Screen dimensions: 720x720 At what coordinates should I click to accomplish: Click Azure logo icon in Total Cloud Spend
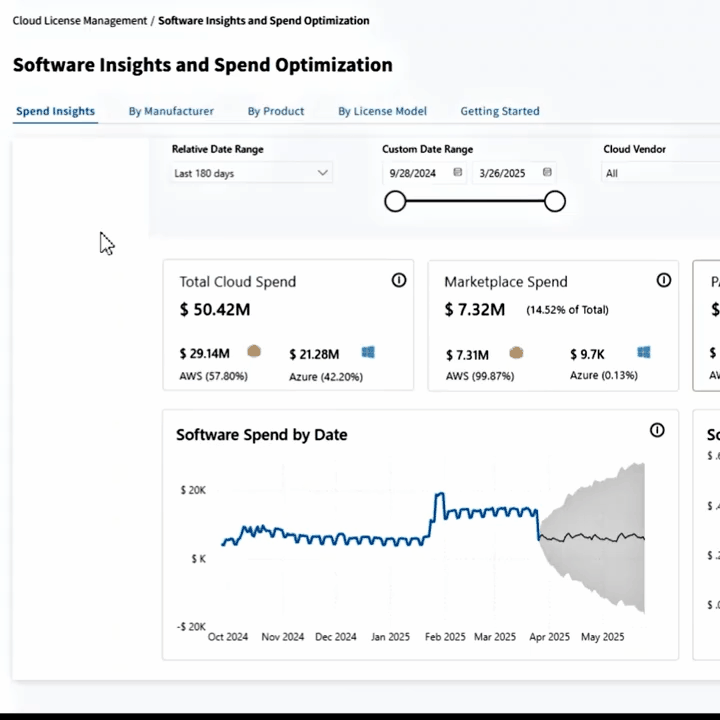368,352
